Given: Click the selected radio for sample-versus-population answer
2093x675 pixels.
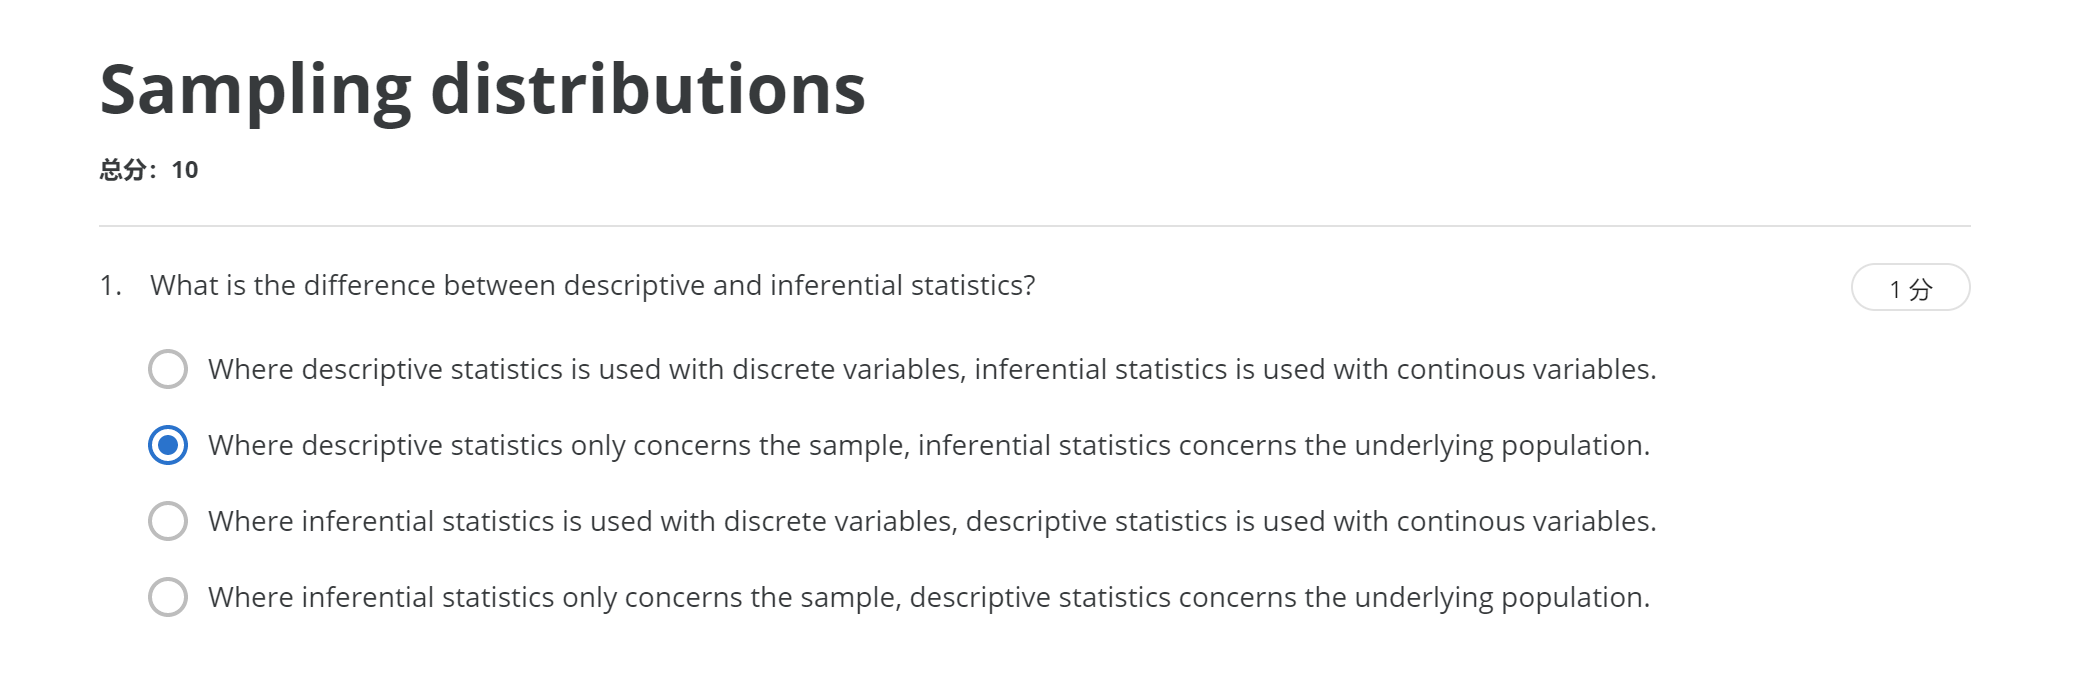Looking at the screenshot, I should click(168, 445).
